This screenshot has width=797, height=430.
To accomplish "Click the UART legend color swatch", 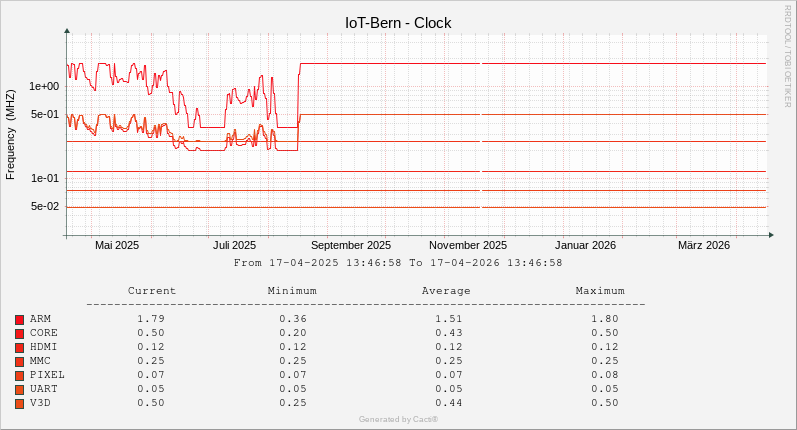I will [19, 389].
